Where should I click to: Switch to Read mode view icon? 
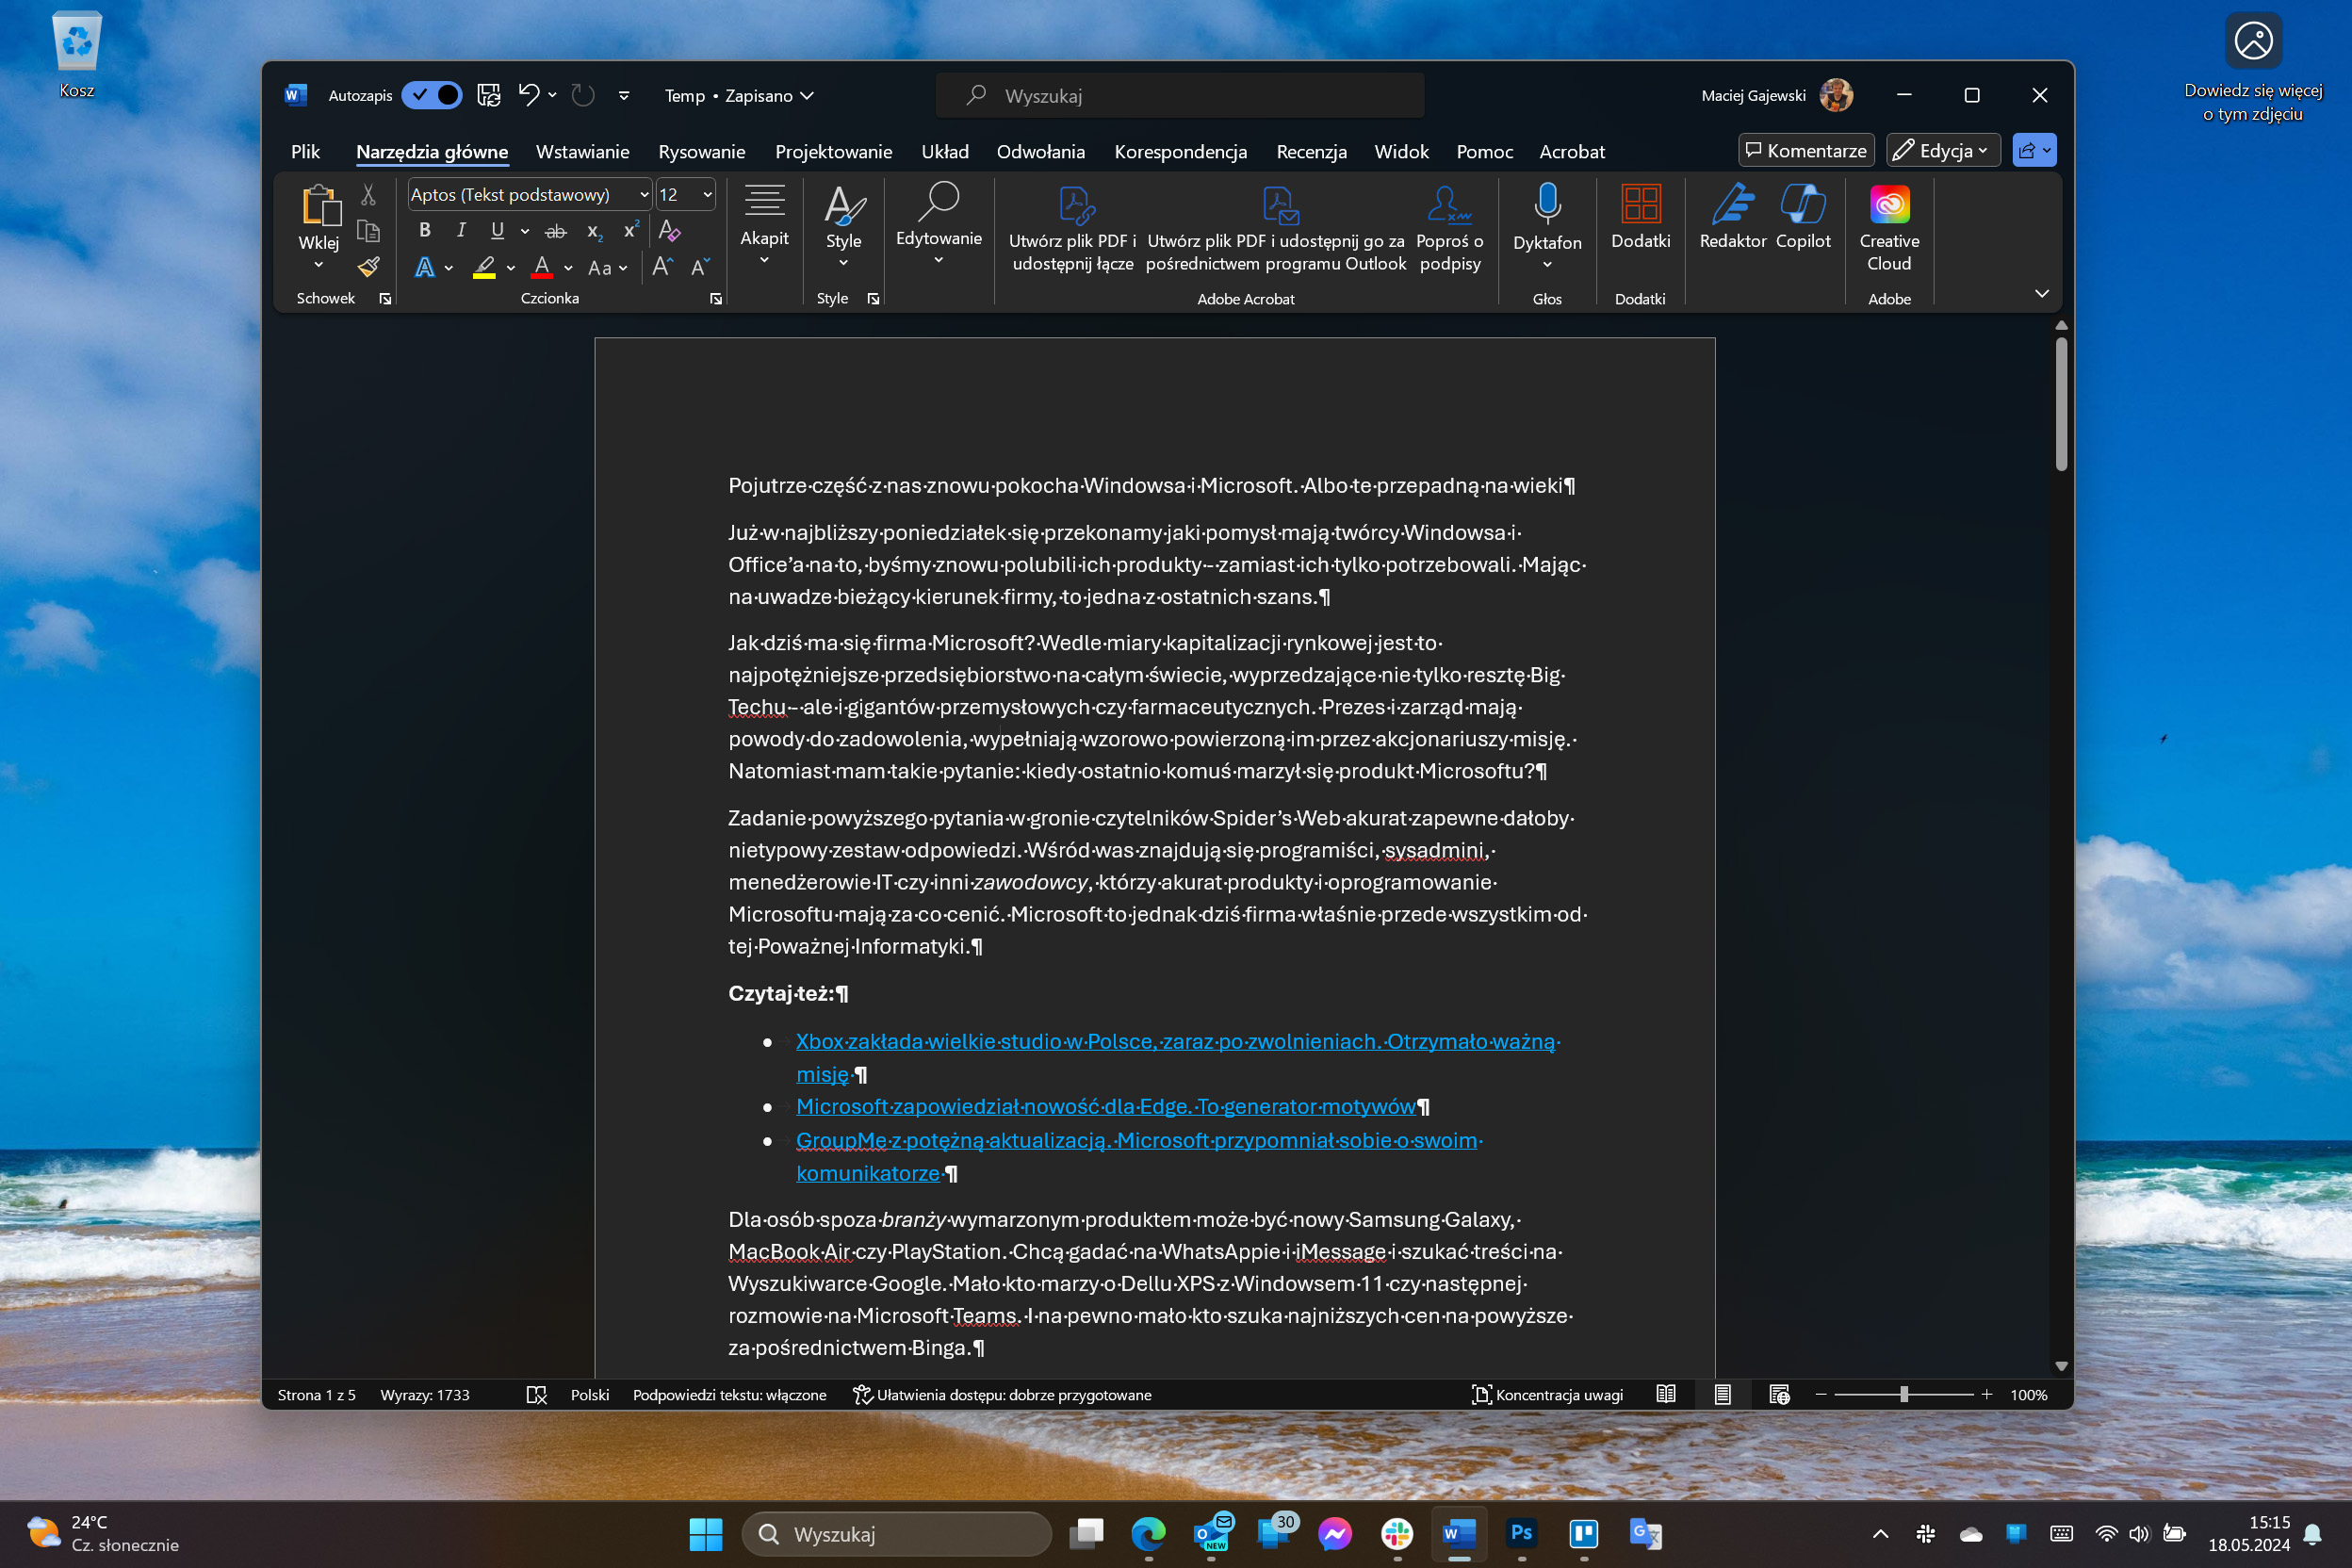(x=1666, y=1395)
